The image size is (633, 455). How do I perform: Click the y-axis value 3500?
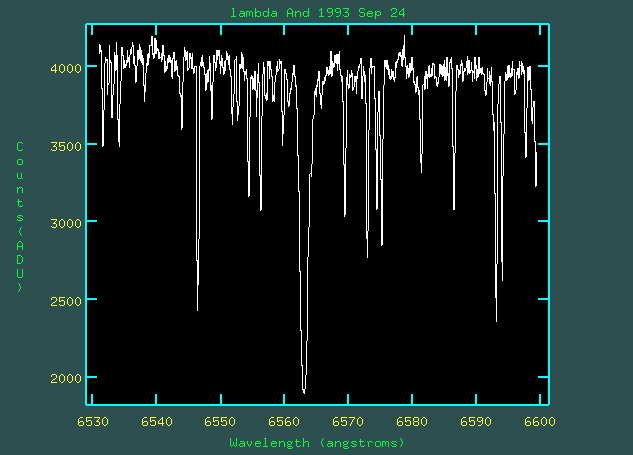point(66,146)
